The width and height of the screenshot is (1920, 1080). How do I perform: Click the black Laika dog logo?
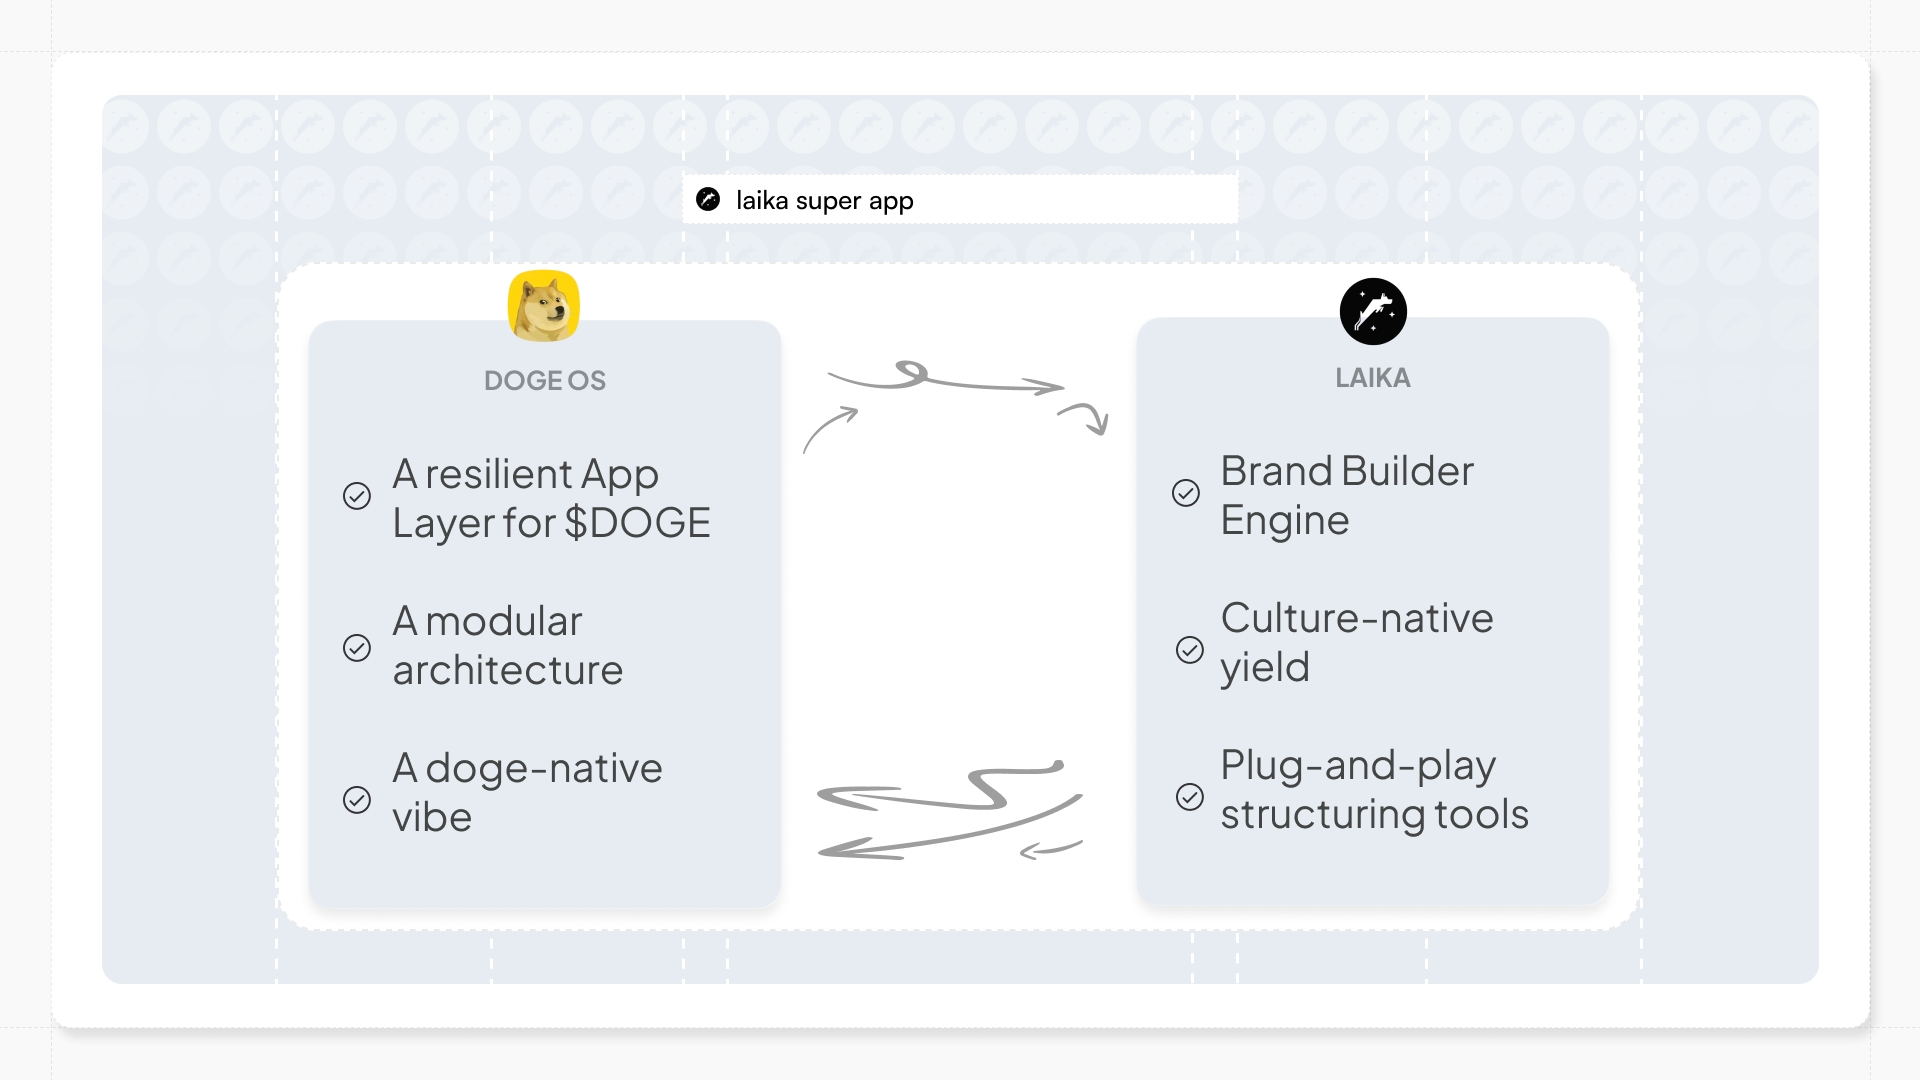[1373, 311]
